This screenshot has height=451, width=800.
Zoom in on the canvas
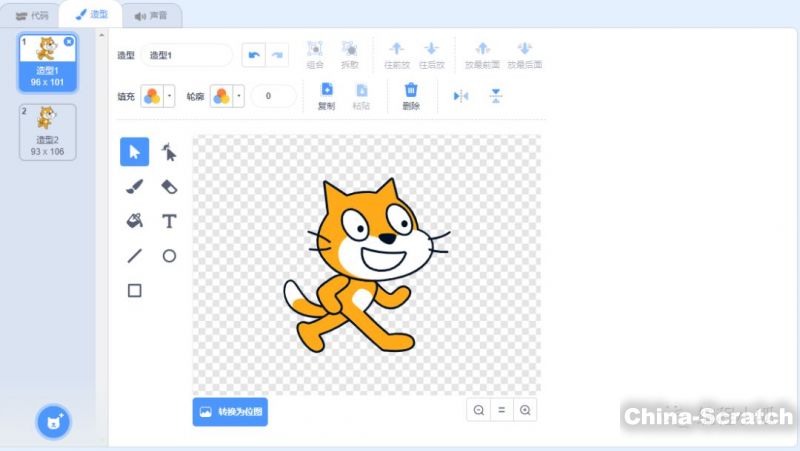(x=525, y=409)
